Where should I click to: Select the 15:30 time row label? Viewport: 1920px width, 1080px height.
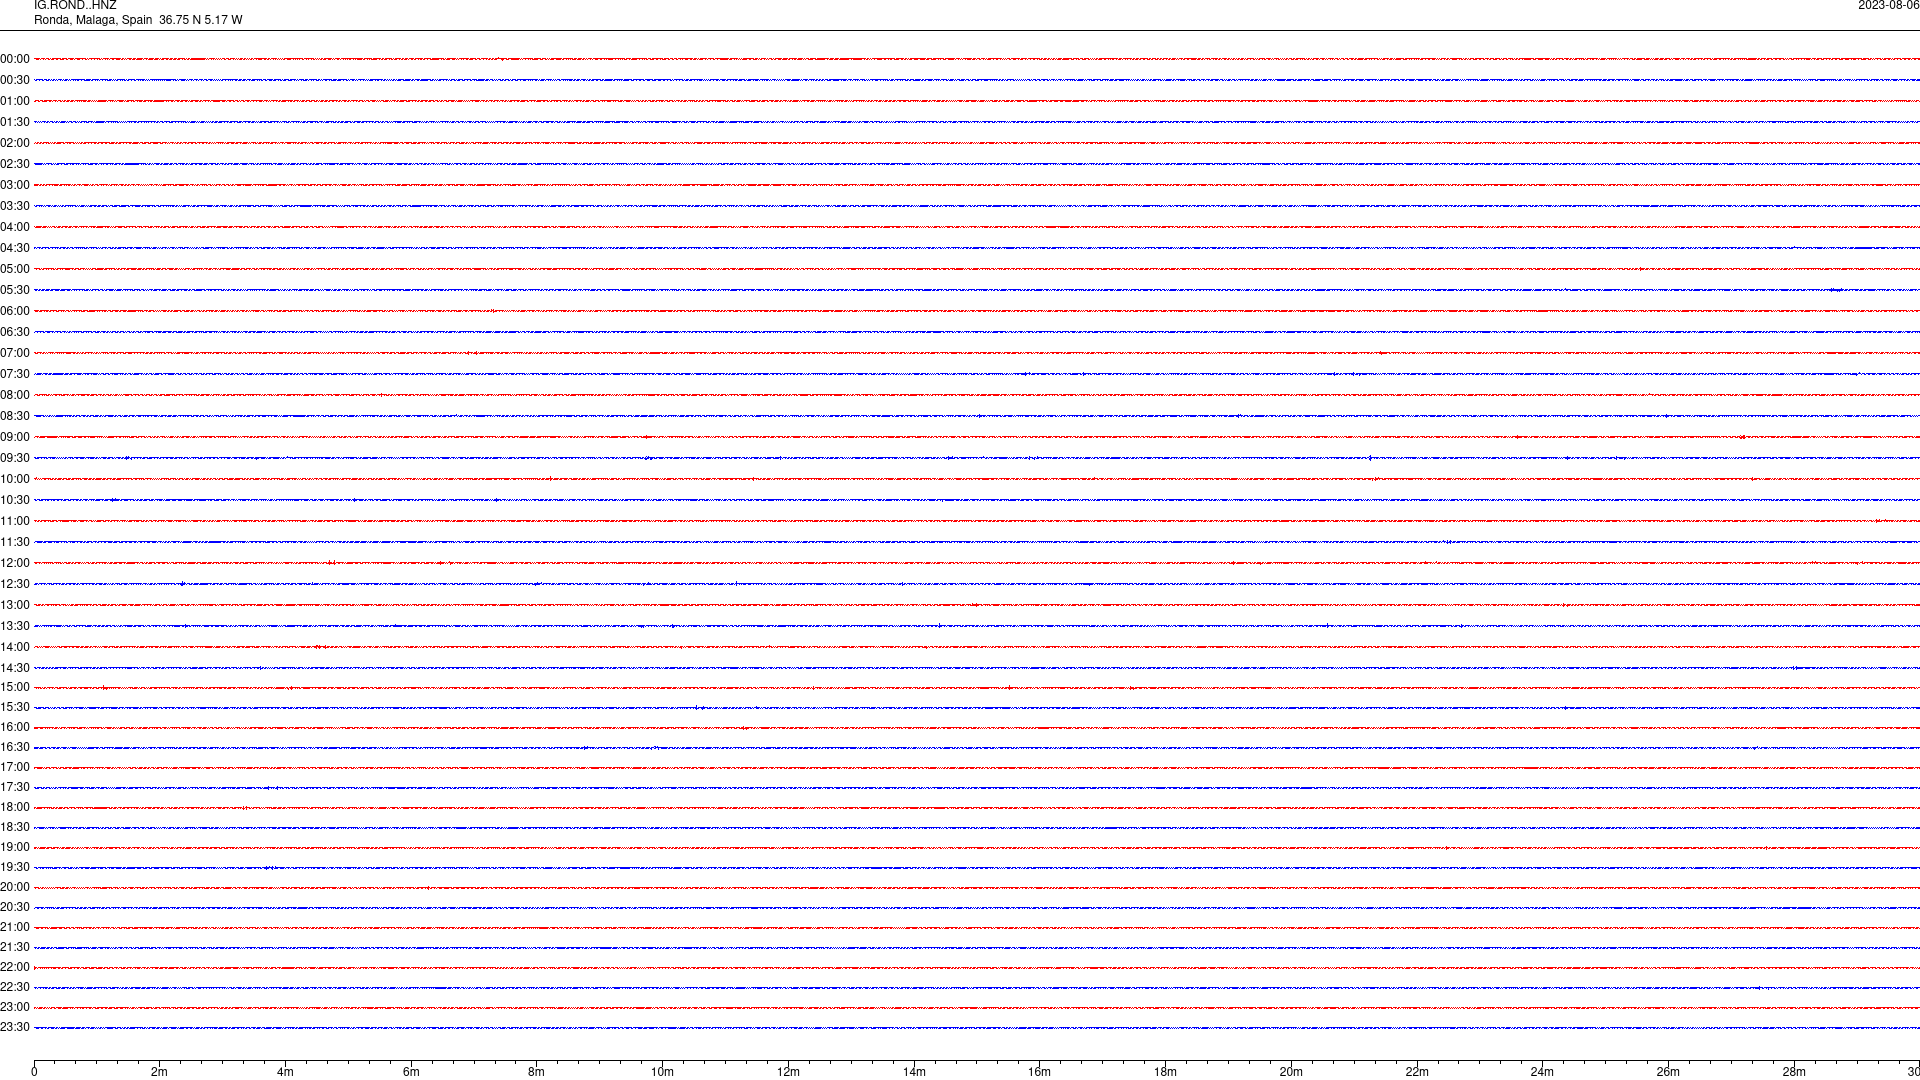coord(15,707)
